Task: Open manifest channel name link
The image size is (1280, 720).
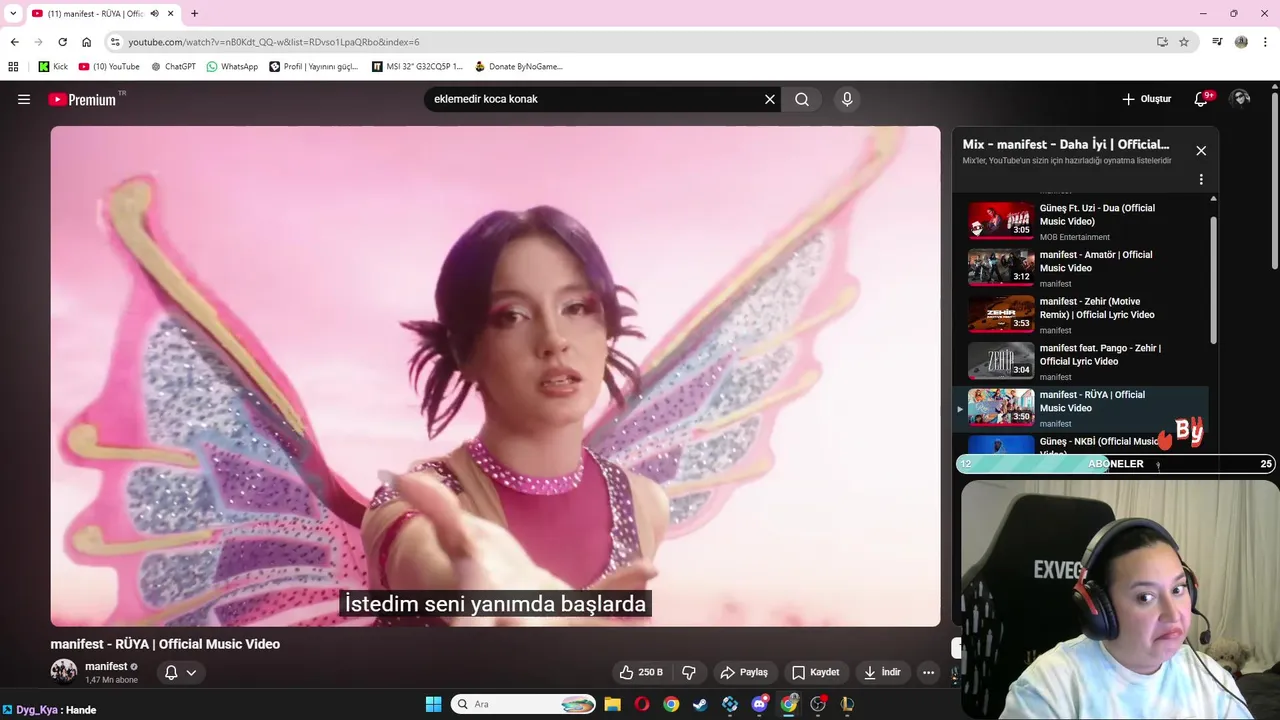Action: 106,666
